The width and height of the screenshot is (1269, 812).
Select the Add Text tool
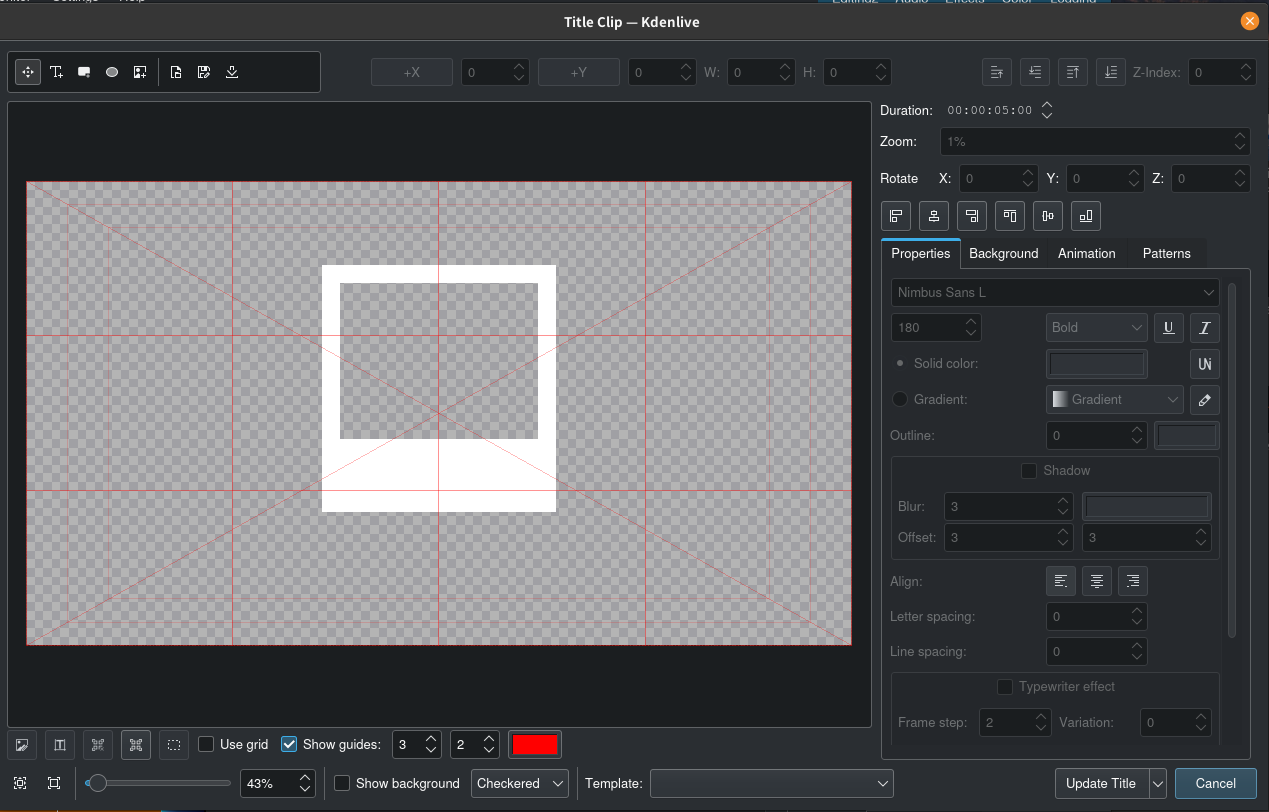(56, 72)
